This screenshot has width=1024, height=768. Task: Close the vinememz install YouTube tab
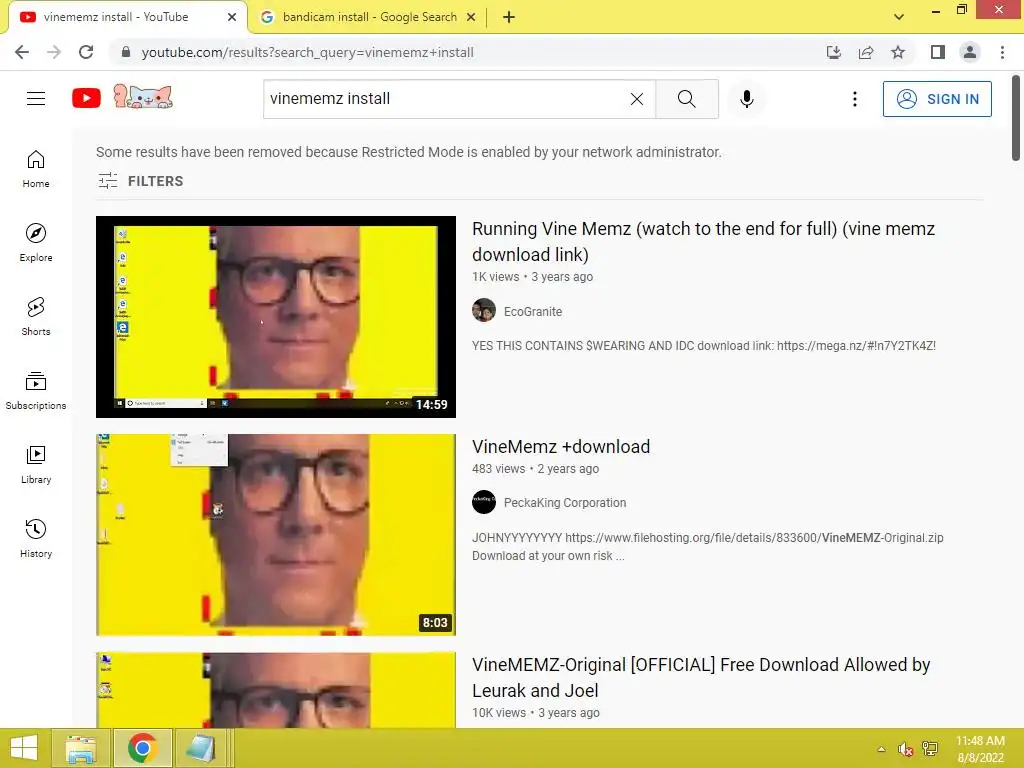232,17
